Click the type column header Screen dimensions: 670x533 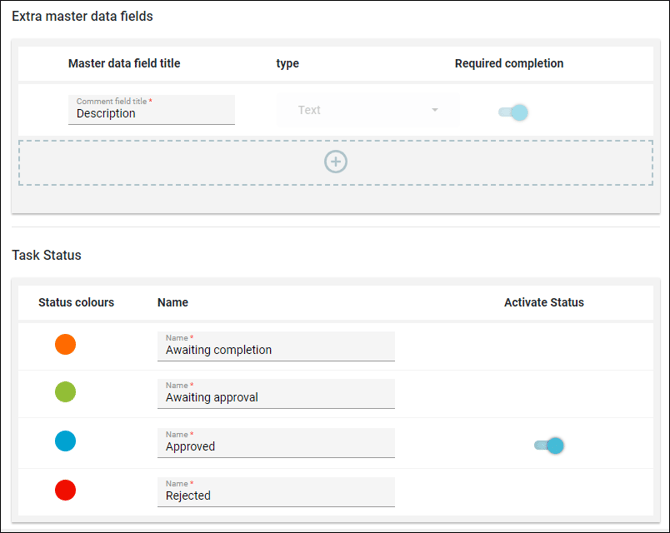pos(287,64)
